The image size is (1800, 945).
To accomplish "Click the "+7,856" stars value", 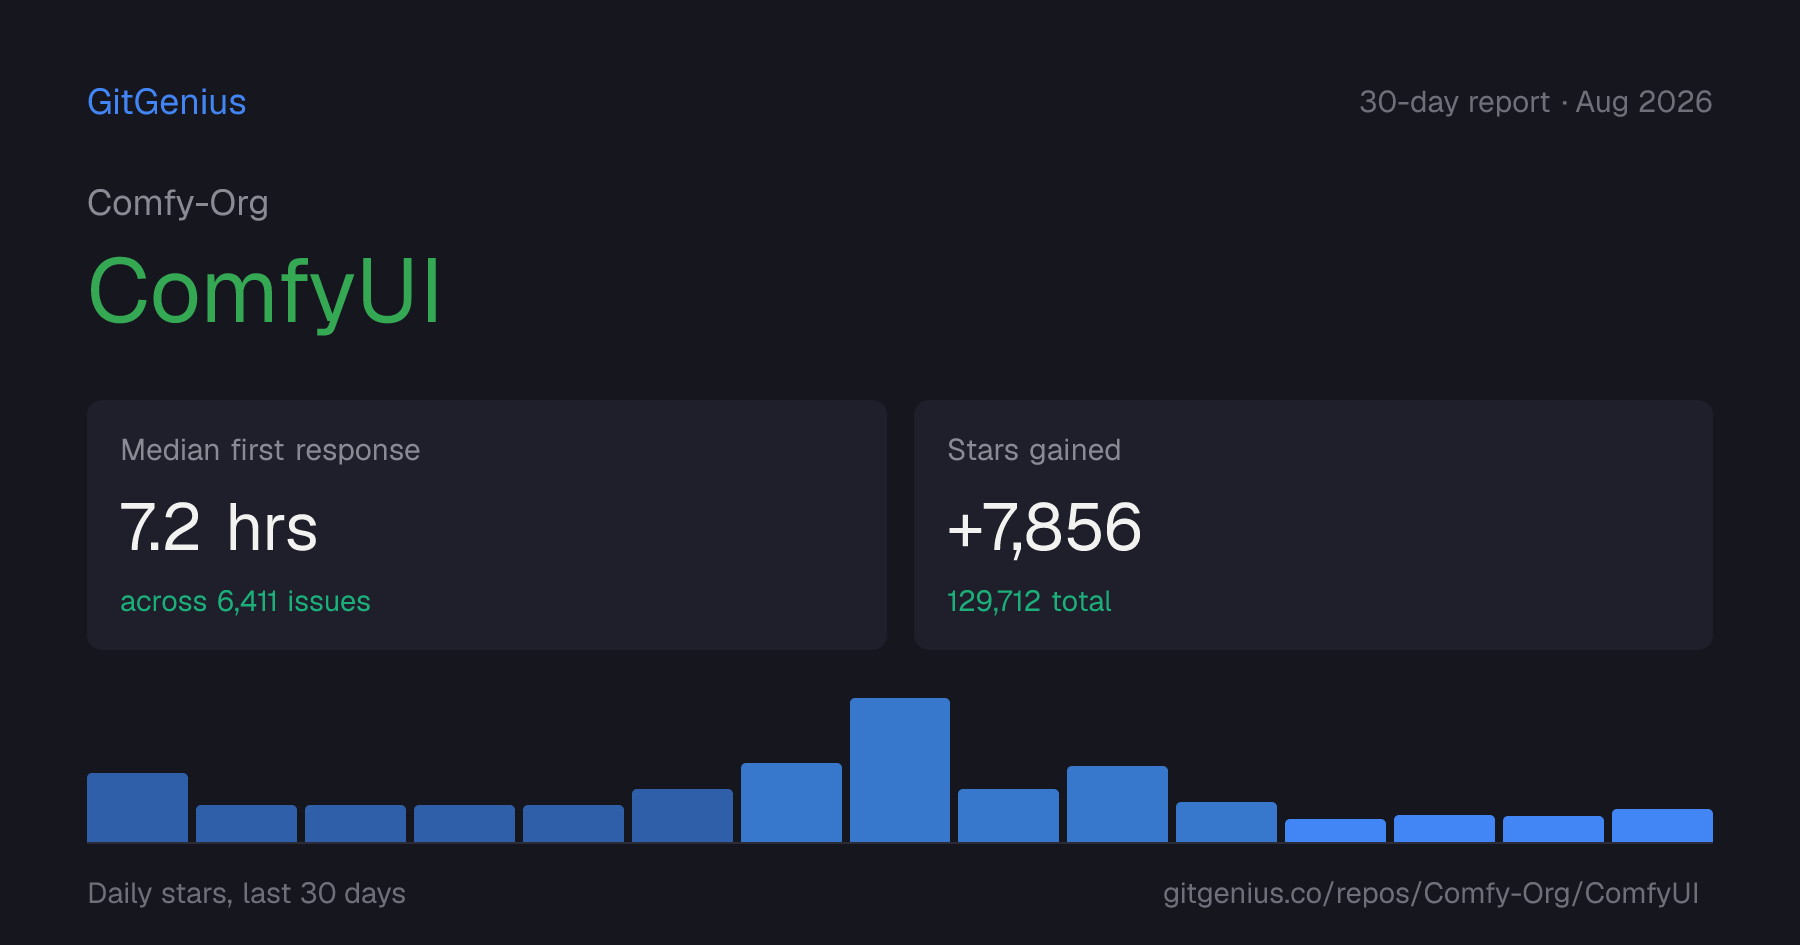I will tap(1045, 528).
